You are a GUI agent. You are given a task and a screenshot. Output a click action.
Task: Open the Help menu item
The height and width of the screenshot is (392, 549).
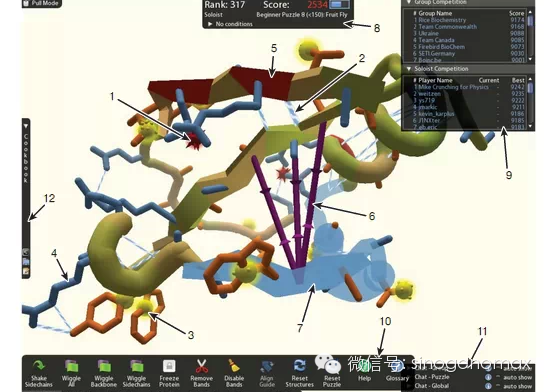(x=364, y=374)
